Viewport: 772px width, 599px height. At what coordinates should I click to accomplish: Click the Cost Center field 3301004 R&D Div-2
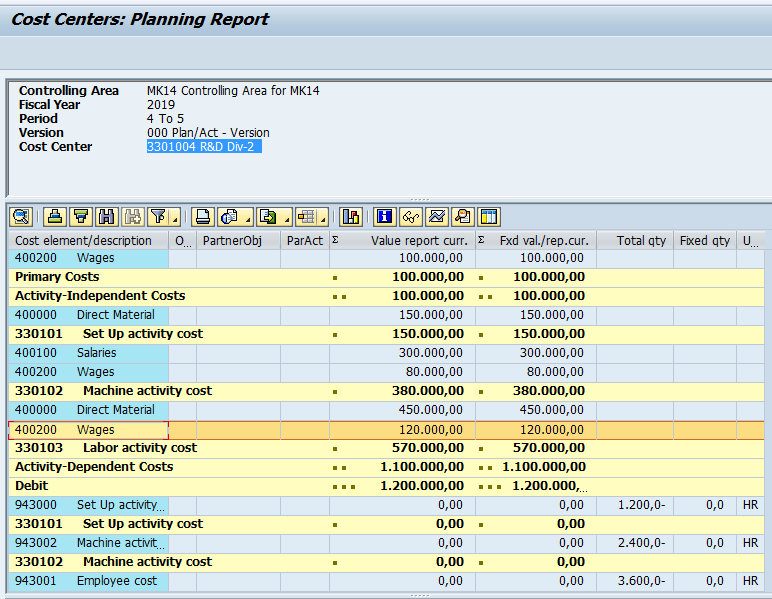tap(204, 147)
